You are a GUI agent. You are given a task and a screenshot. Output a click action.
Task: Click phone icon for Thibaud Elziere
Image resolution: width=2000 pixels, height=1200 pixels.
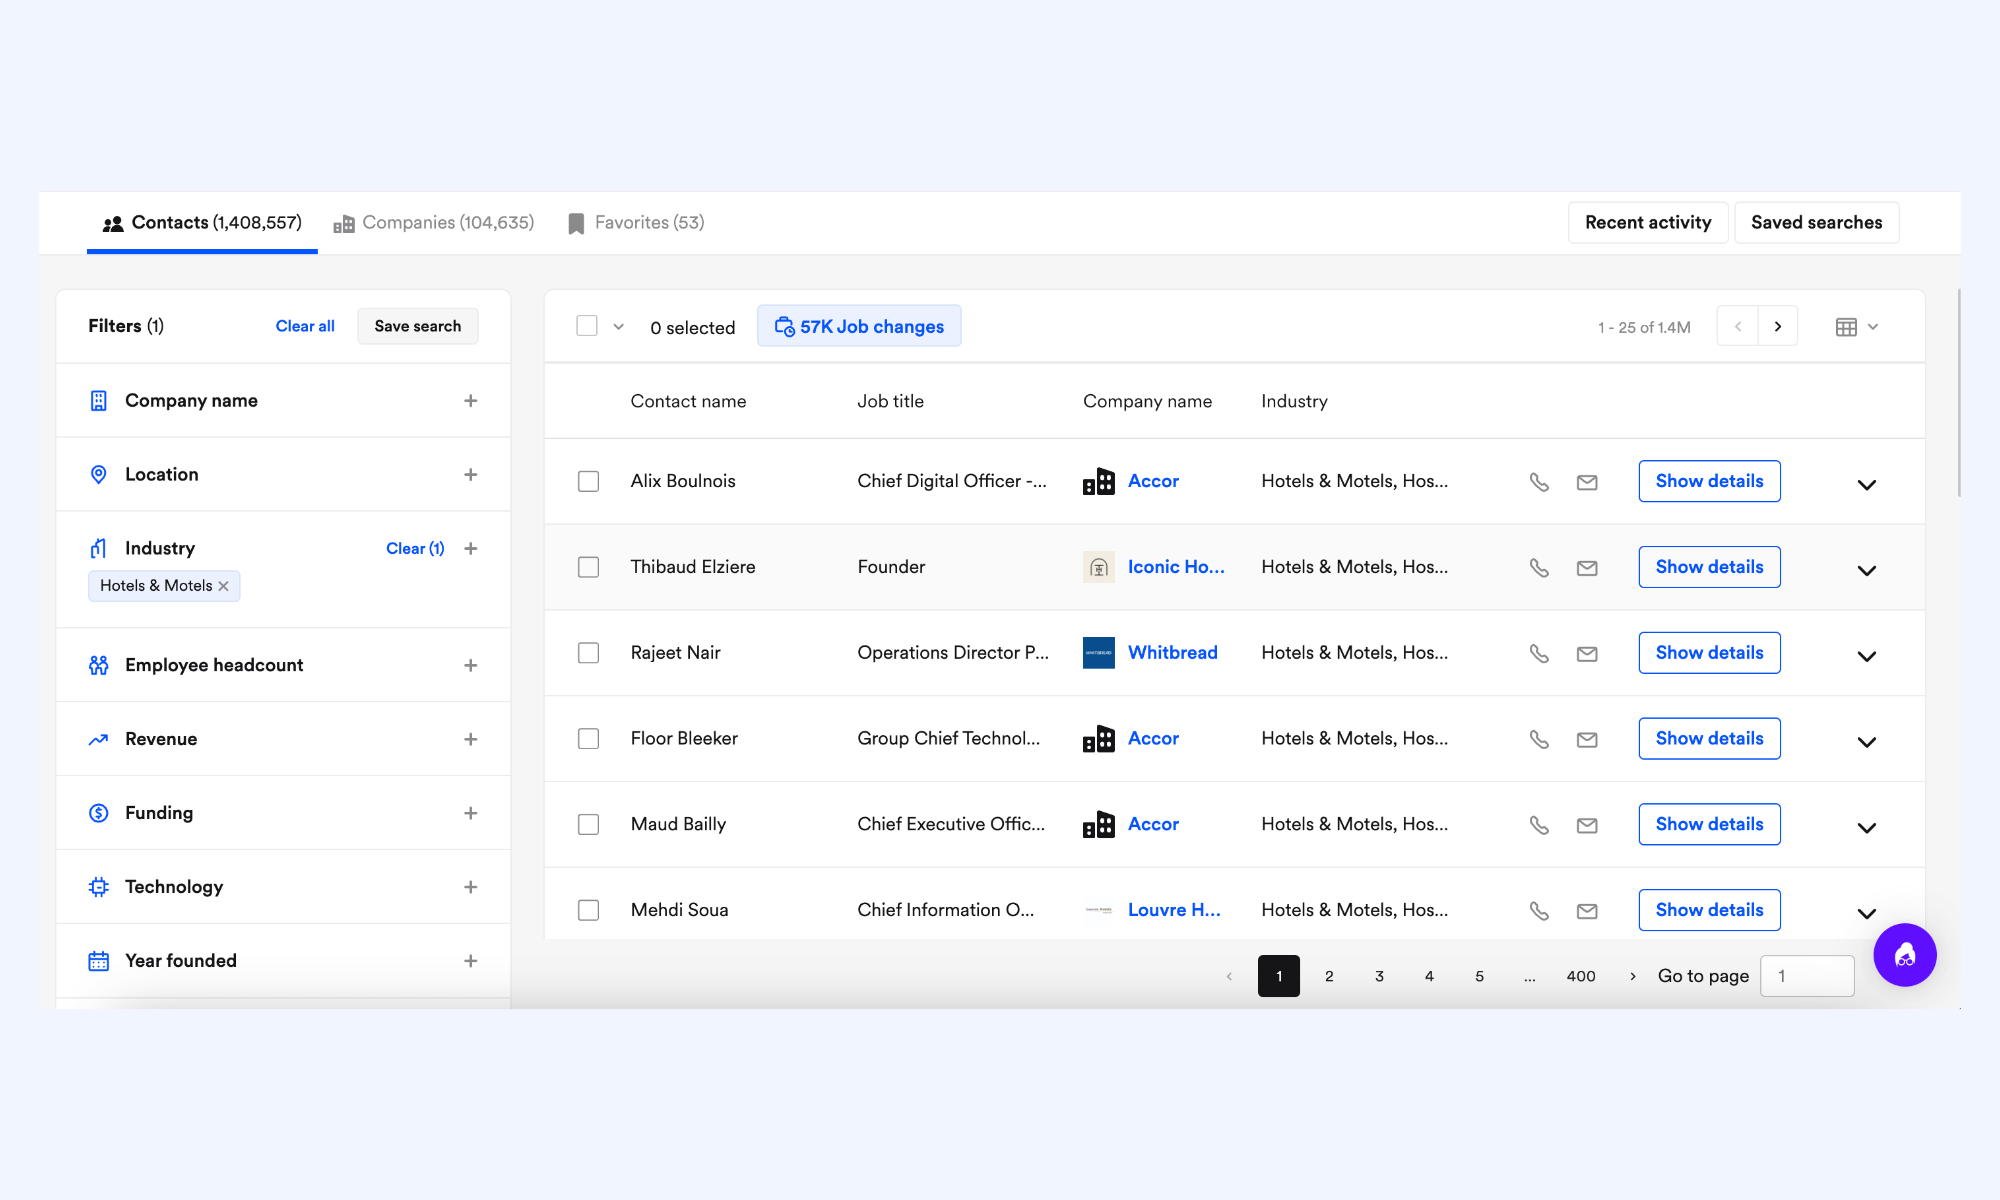point(1539,568)
